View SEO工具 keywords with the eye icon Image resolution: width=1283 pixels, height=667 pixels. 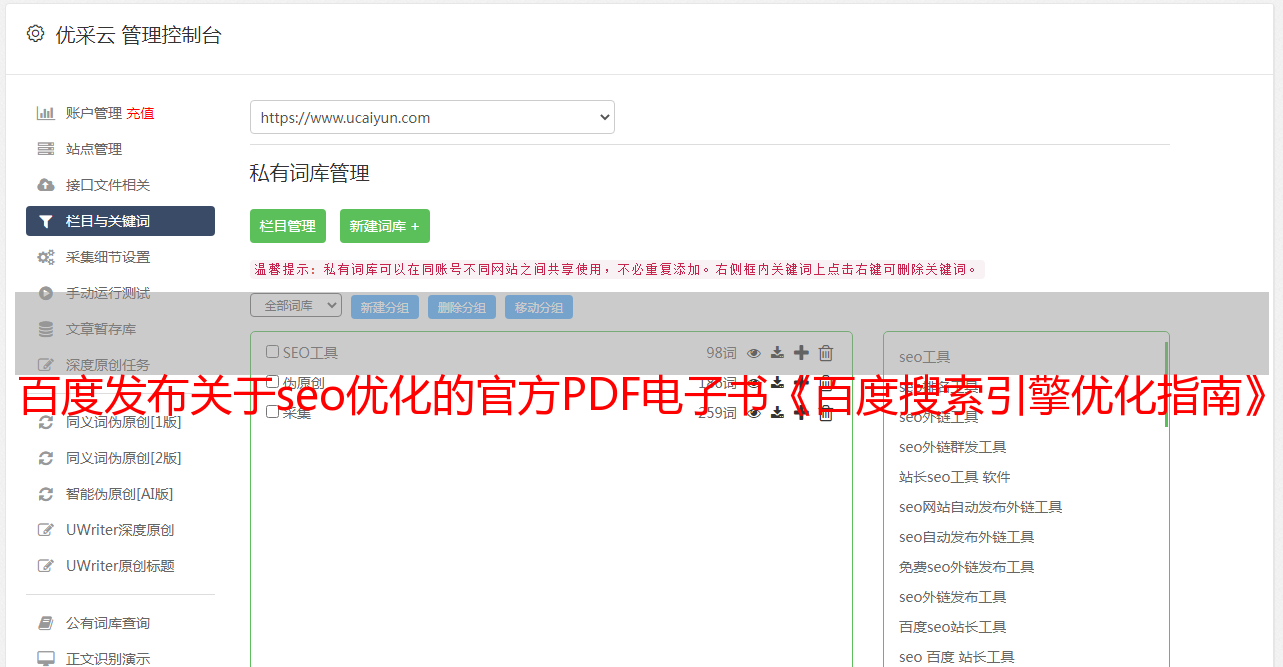click(754, 353)
